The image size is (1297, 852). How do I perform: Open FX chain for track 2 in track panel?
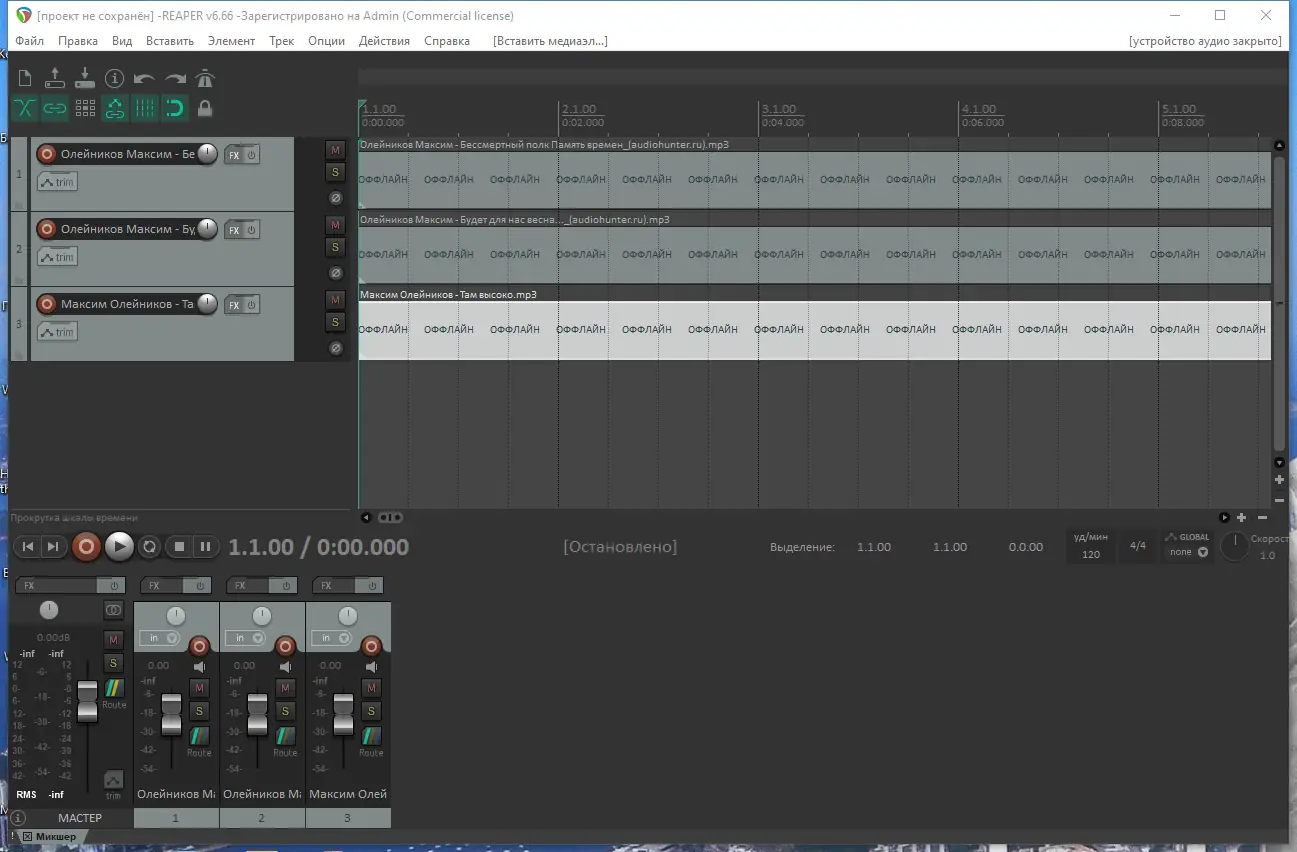coord(234,230)
